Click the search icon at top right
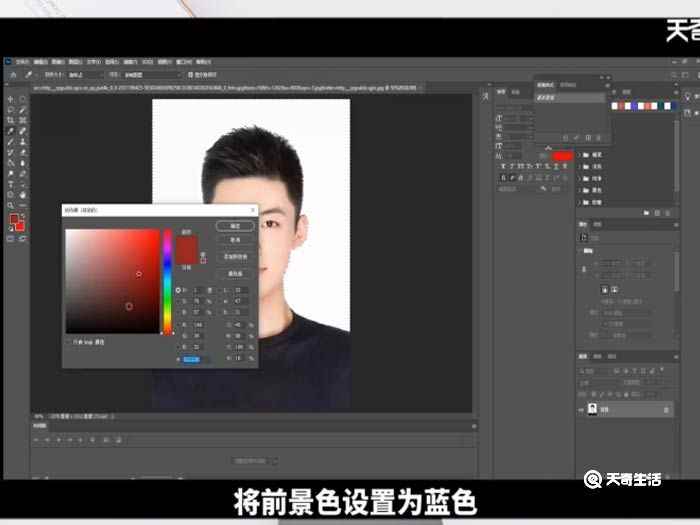 tap(674, 75)
